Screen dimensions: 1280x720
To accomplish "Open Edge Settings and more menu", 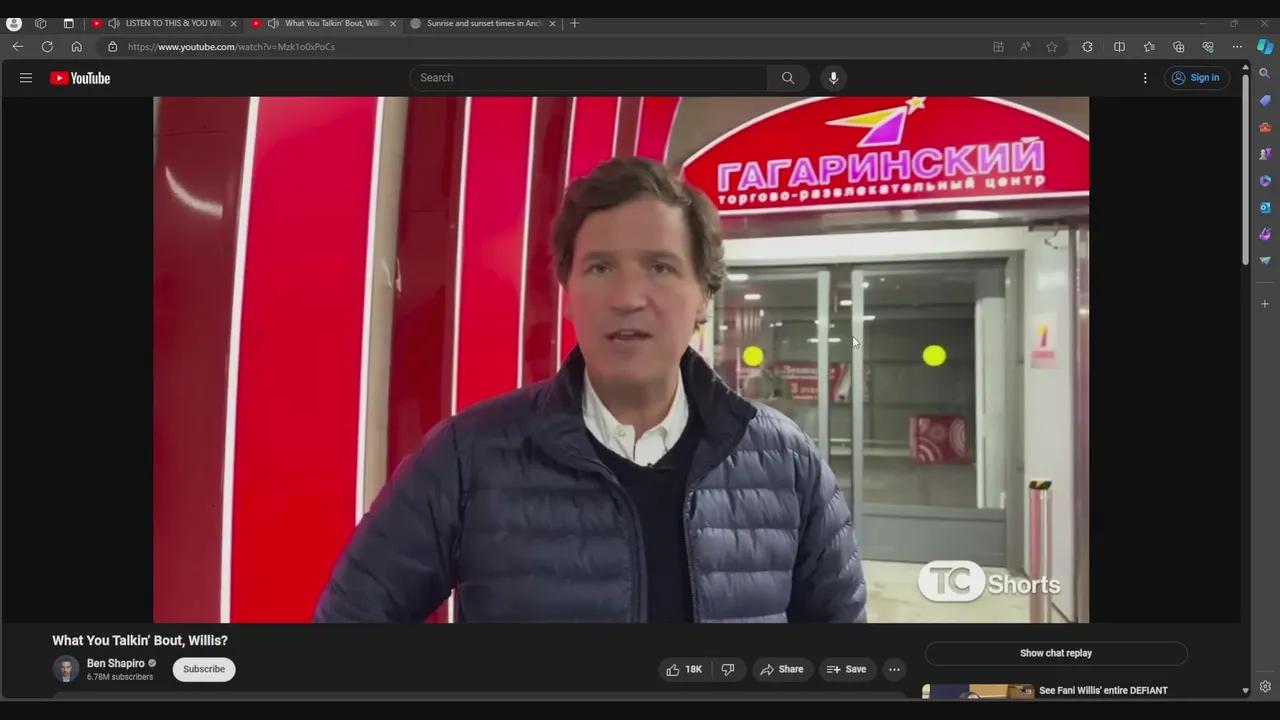I will [1237, 46].
